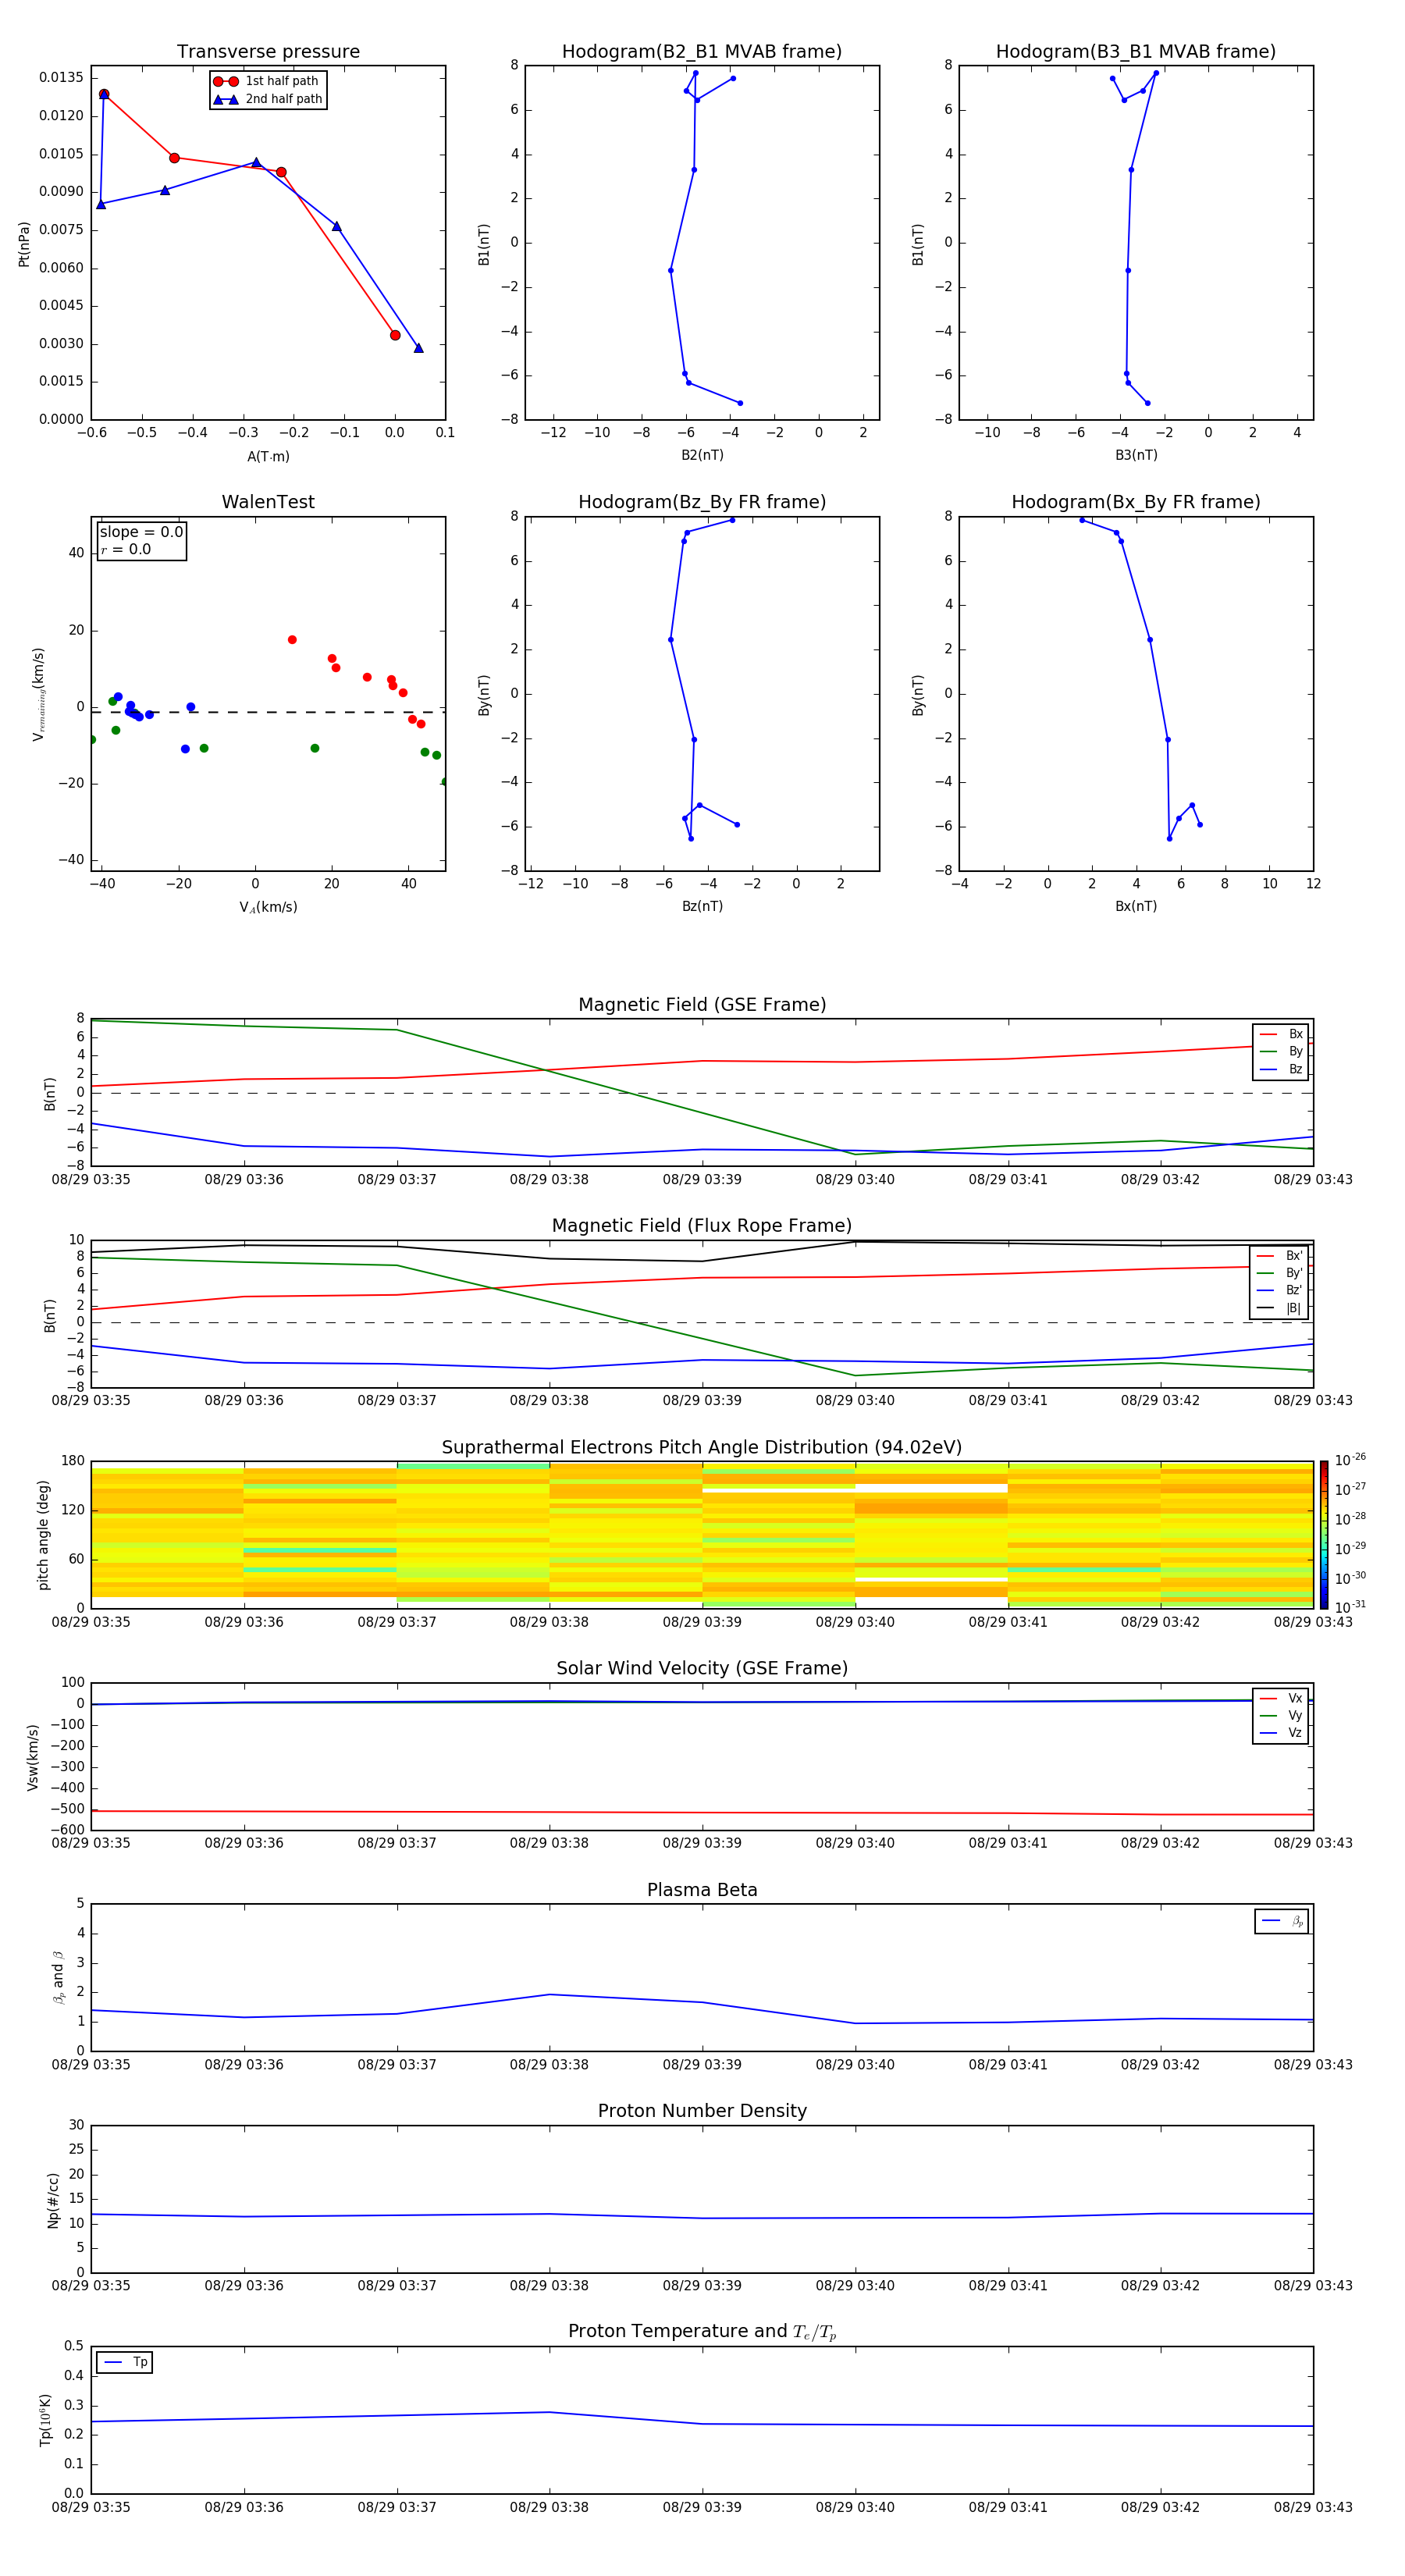1405x2576 pixels.
Task: Click the 'Hodogram(B2_B1 MVAB frame)' title
Action: (702, 52)
